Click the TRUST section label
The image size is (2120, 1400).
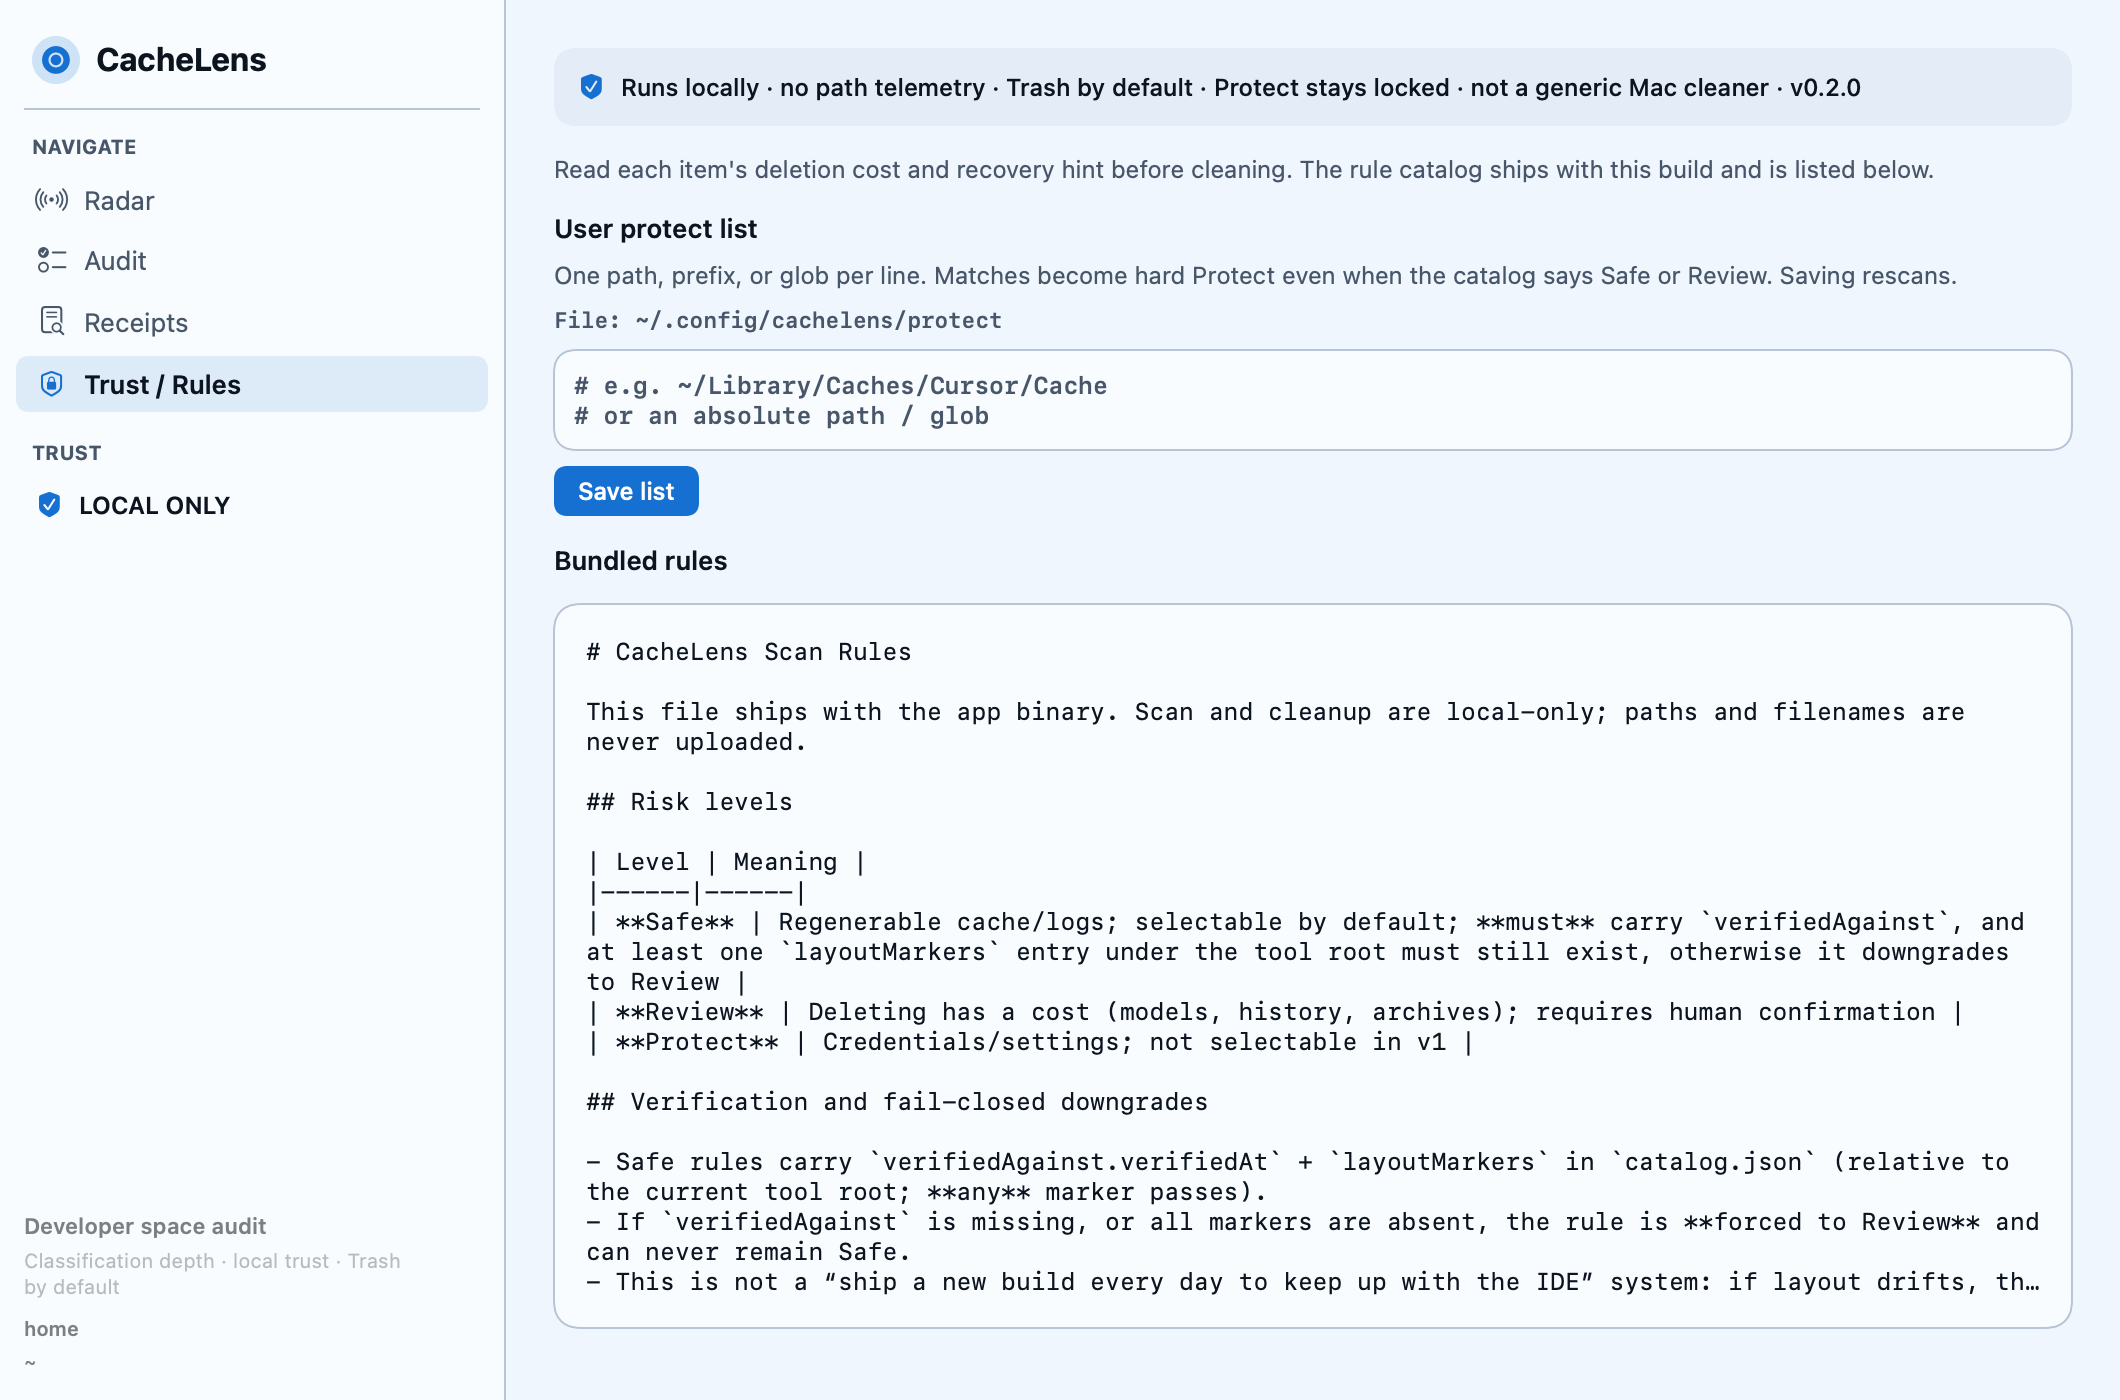(x=67, y=453)
